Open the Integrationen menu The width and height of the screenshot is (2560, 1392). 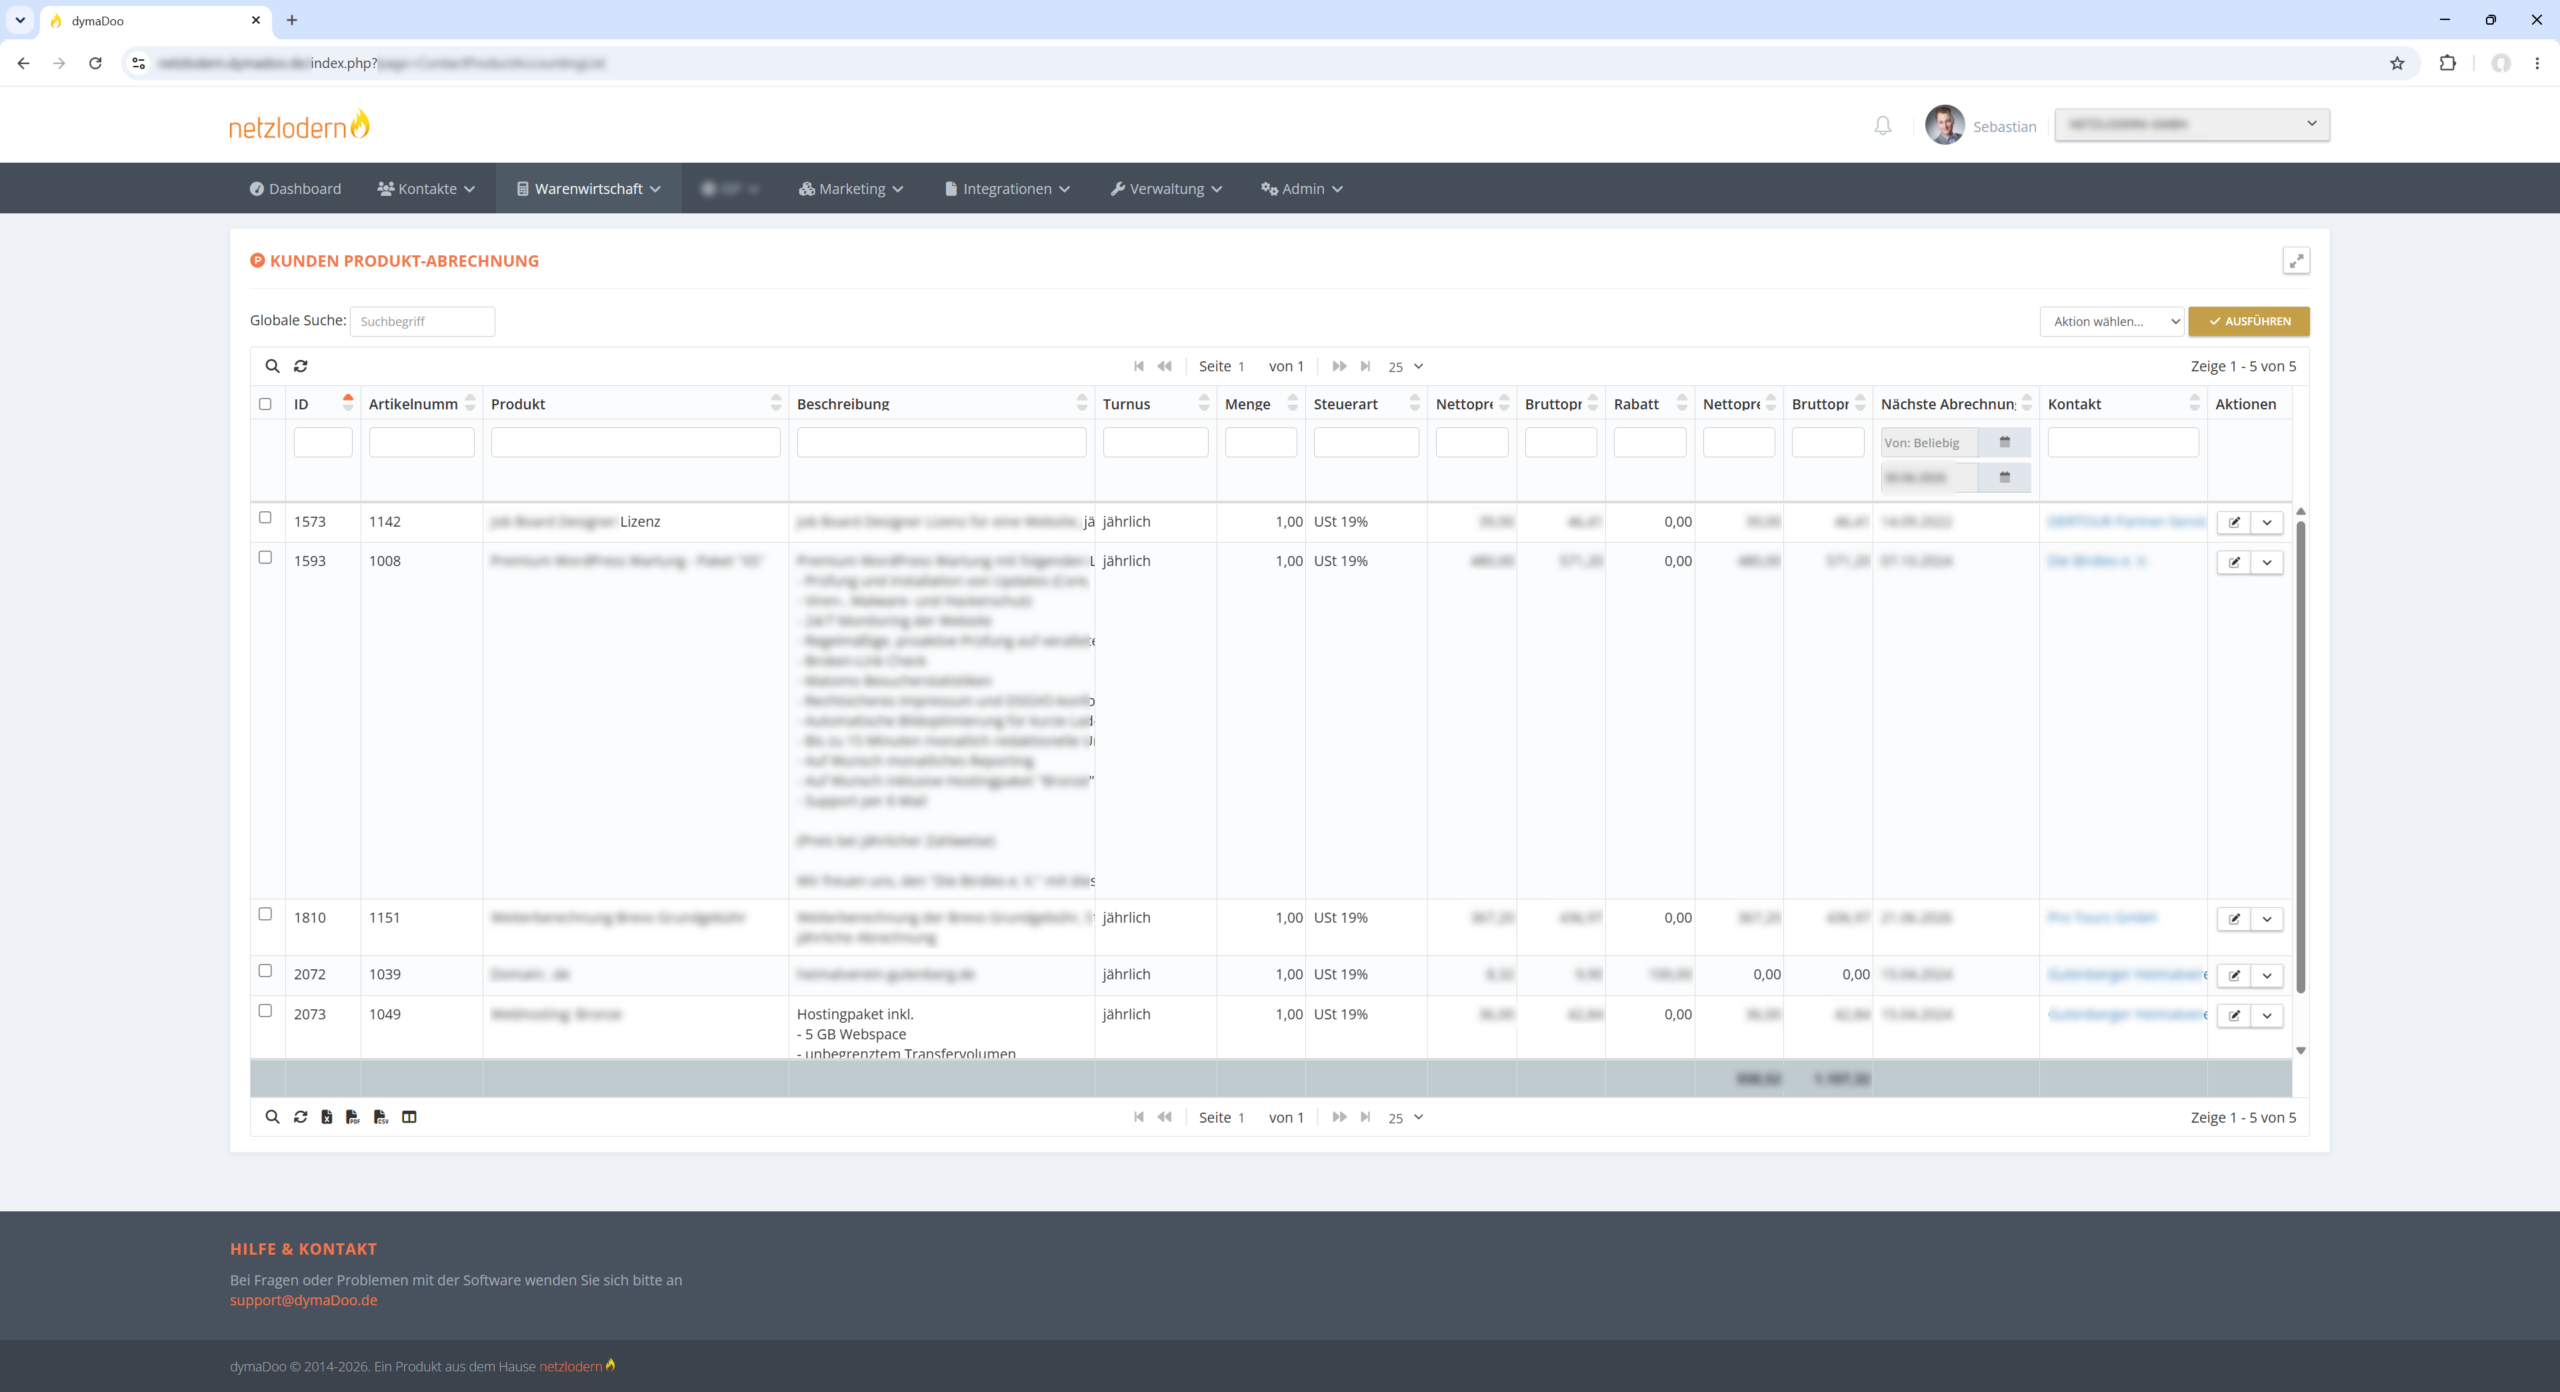click(x=1007, y=188)
